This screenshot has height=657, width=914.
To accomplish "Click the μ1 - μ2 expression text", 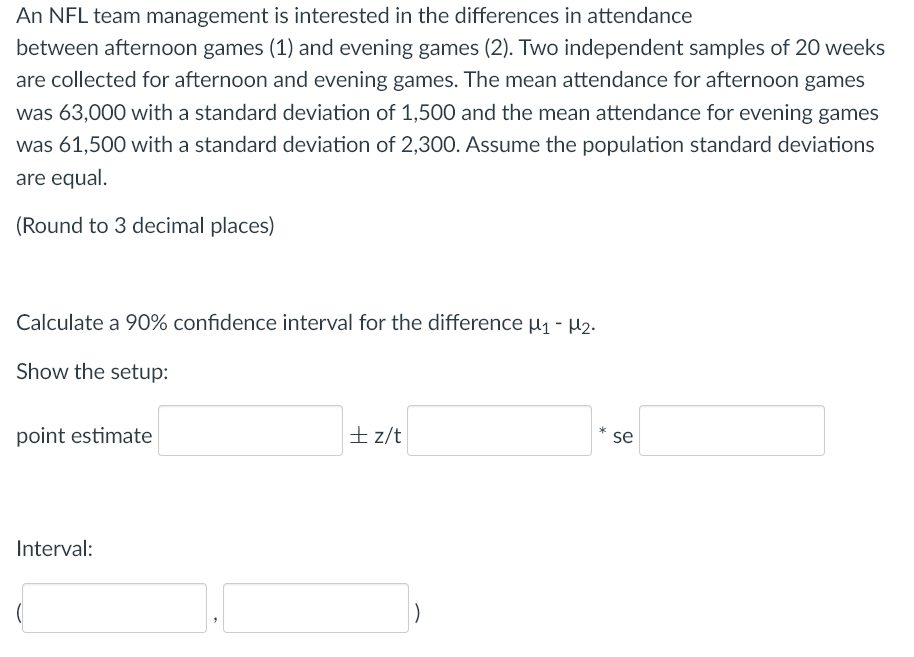I will point(560,322).
